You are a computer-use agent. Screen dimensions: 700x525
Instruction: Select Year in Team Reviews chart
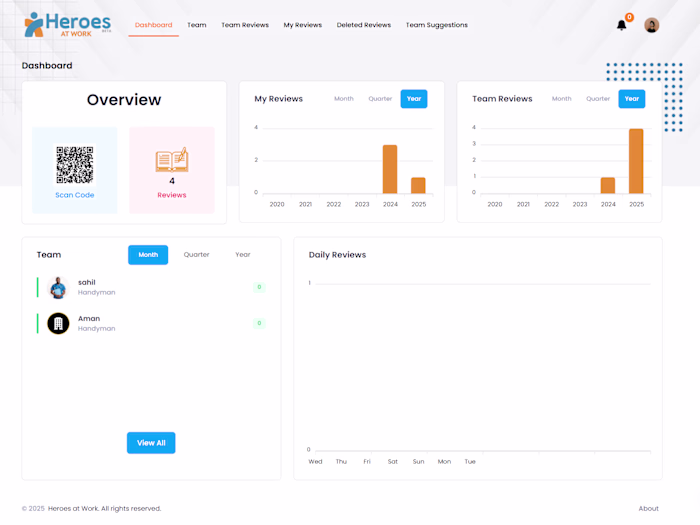coord(632,99)
